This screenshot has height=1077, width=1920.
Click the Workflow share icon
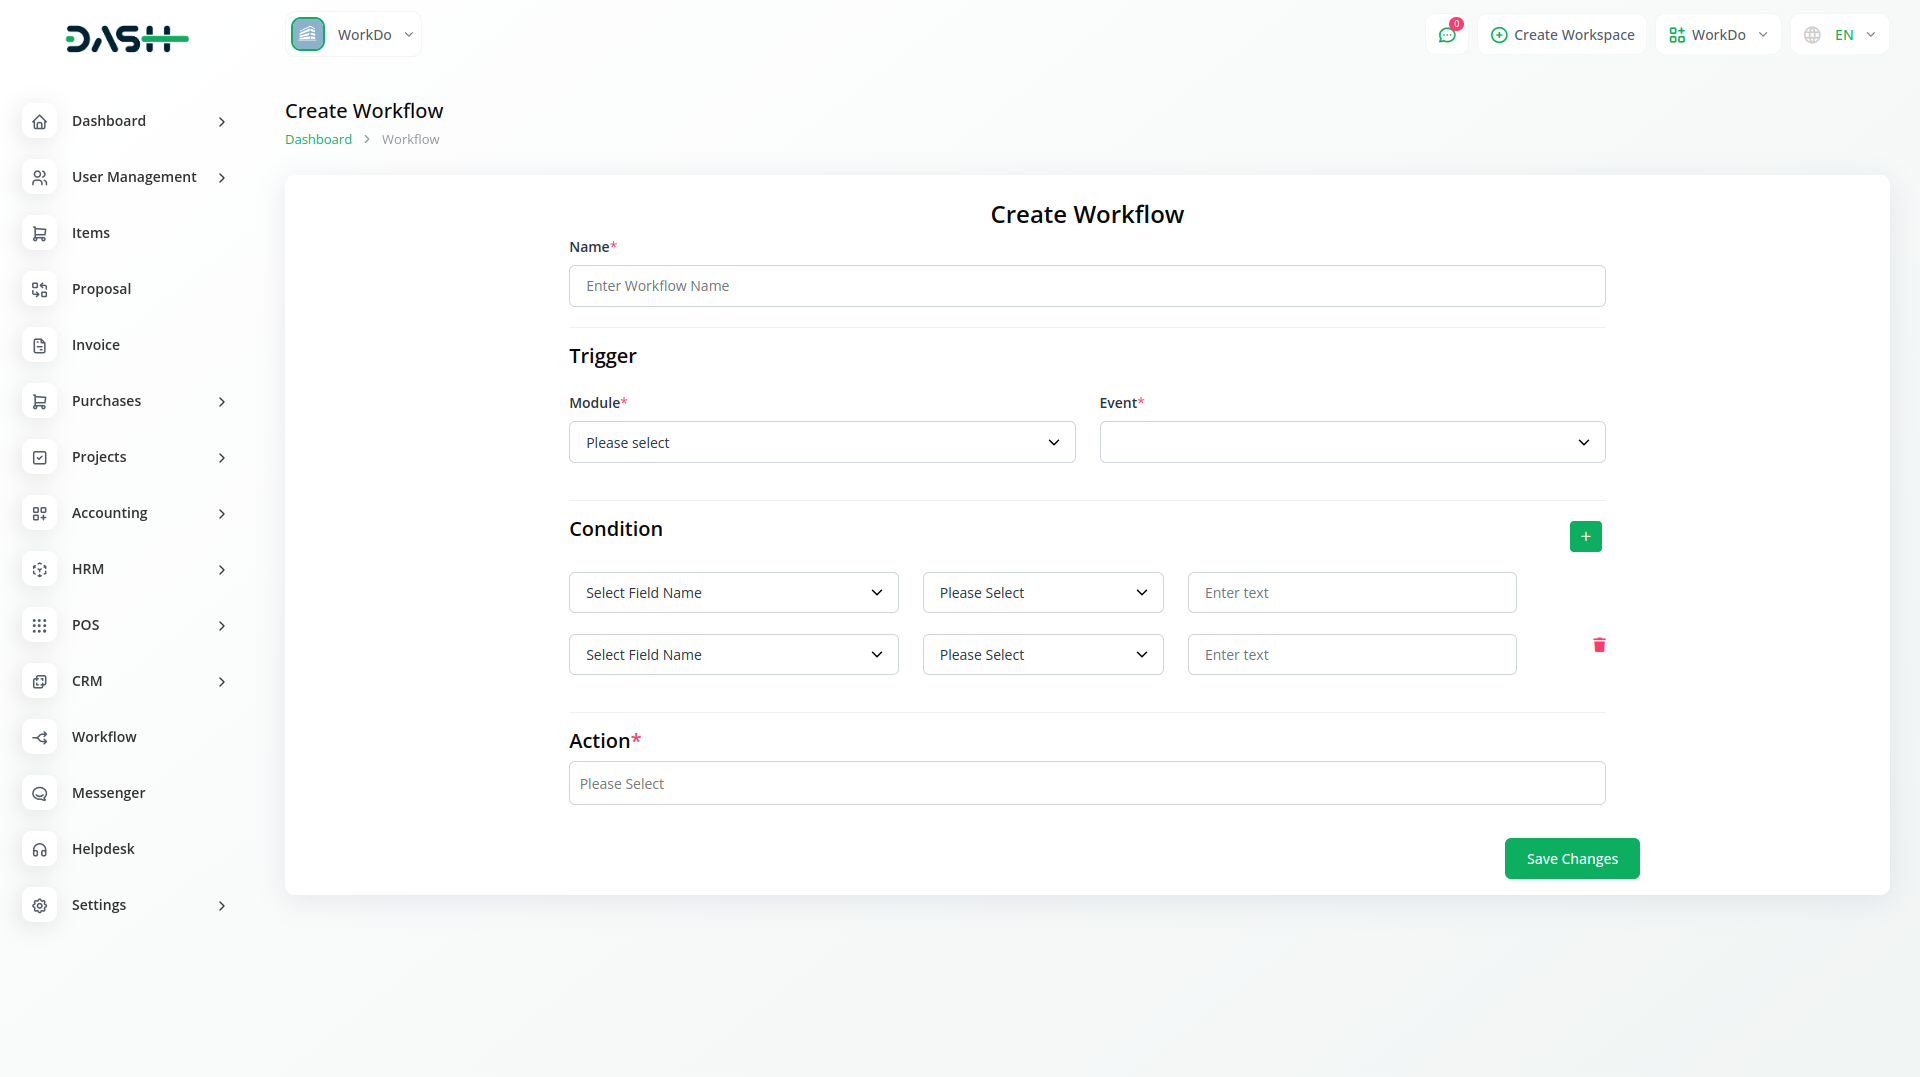[39, 737]
